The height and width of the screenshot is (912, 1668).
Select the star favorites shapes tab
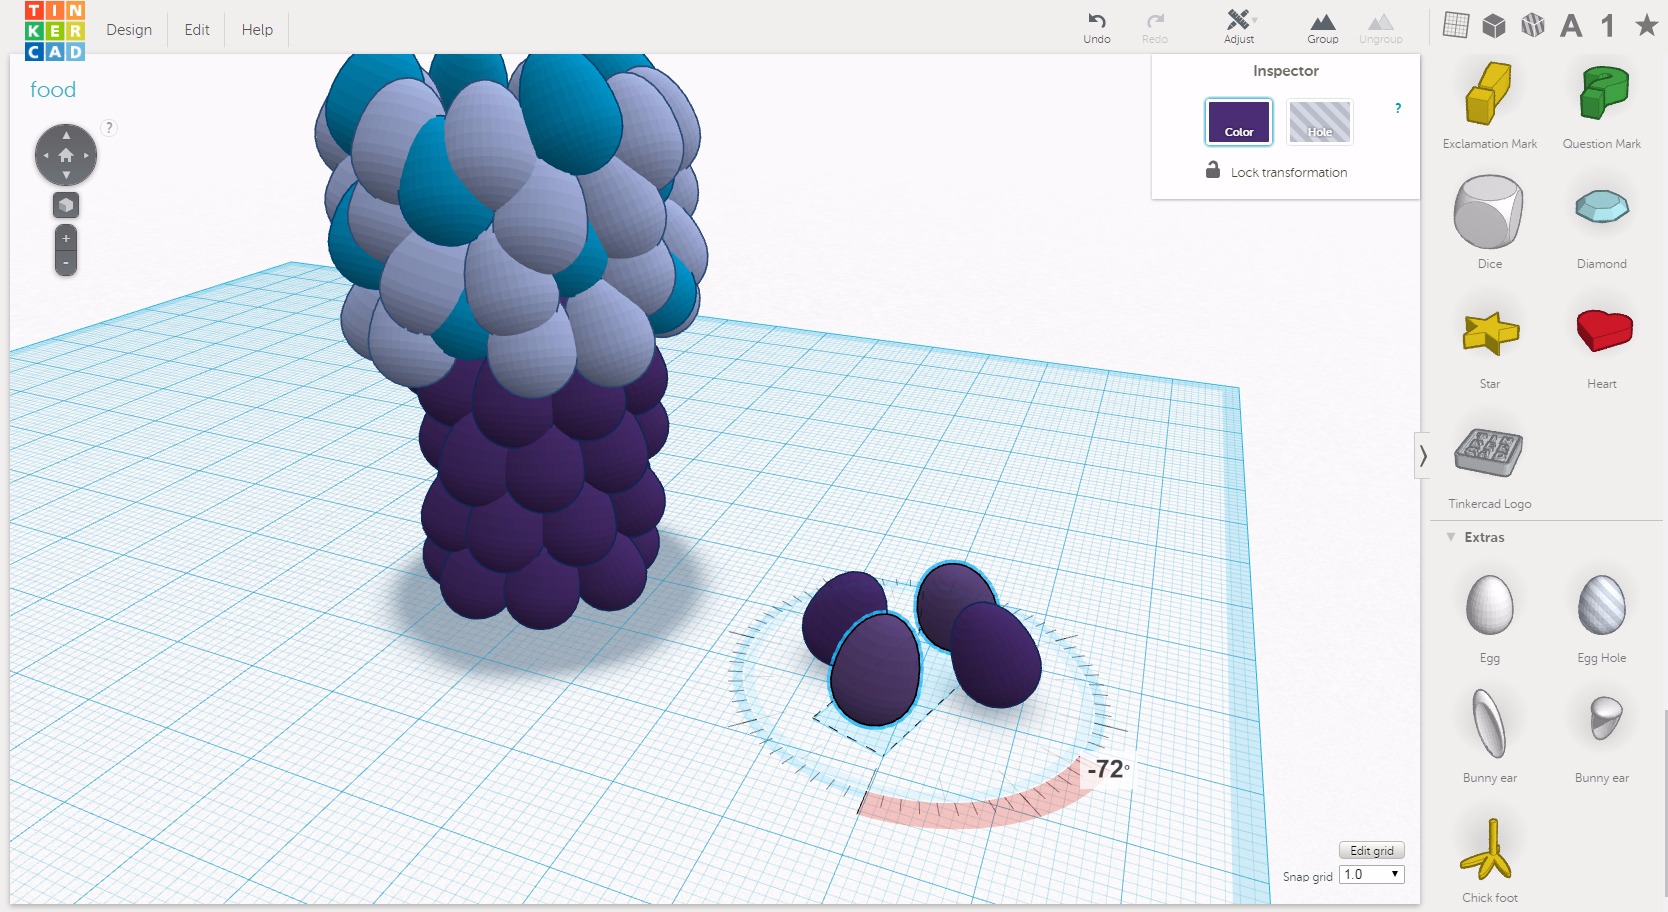pos(1646,25)
